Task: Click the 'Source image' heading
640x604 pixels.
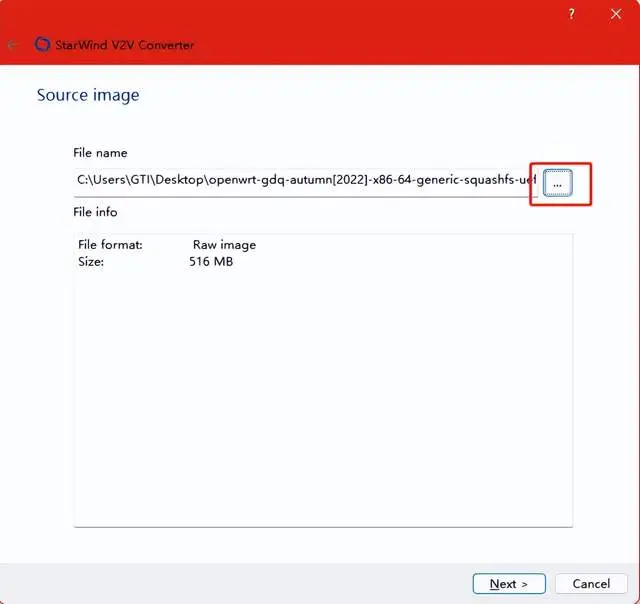Action: pos(88,95)
